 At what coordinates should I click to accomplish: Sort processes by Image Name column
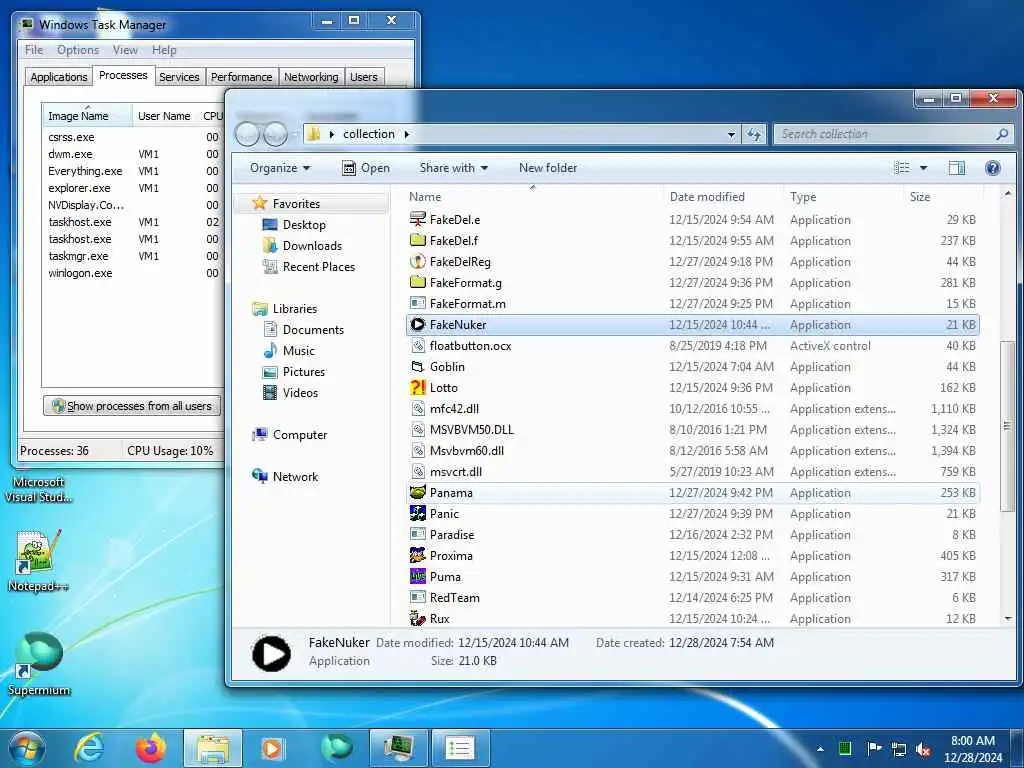[x=87, y=116]
